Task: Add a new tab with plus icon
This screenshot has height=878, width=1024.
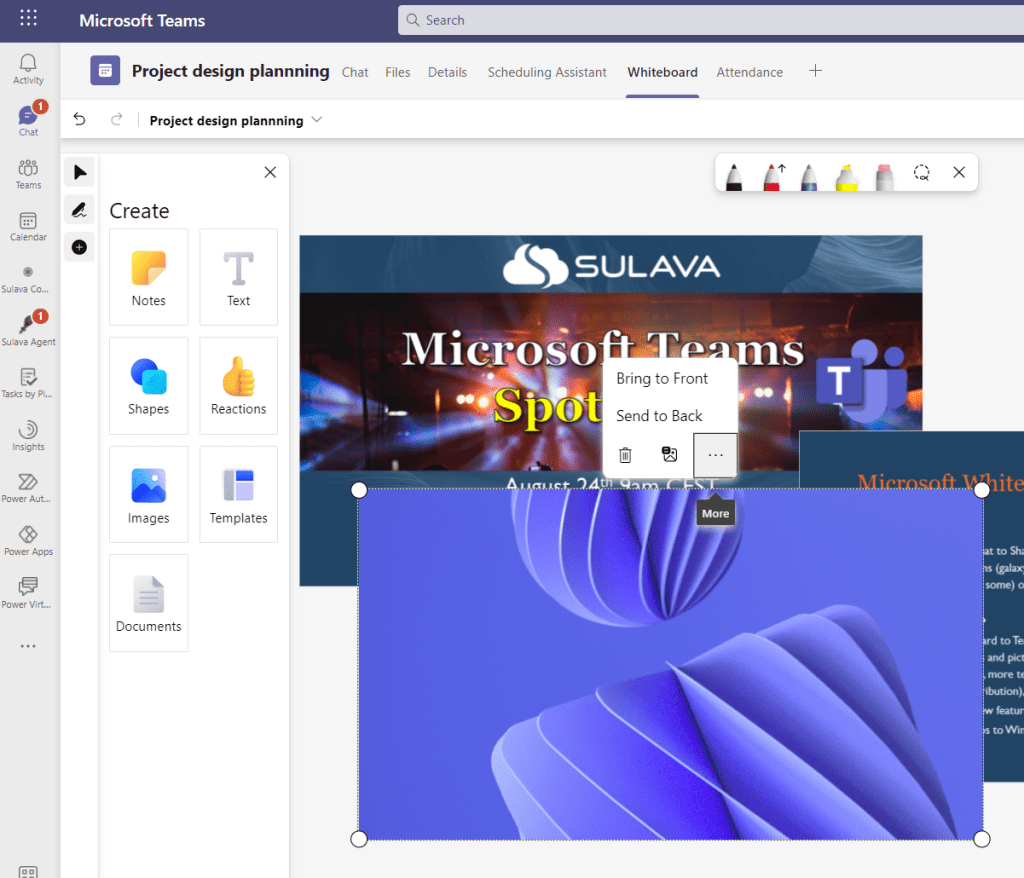Action: pyautogui.click(x=815, y=71)
